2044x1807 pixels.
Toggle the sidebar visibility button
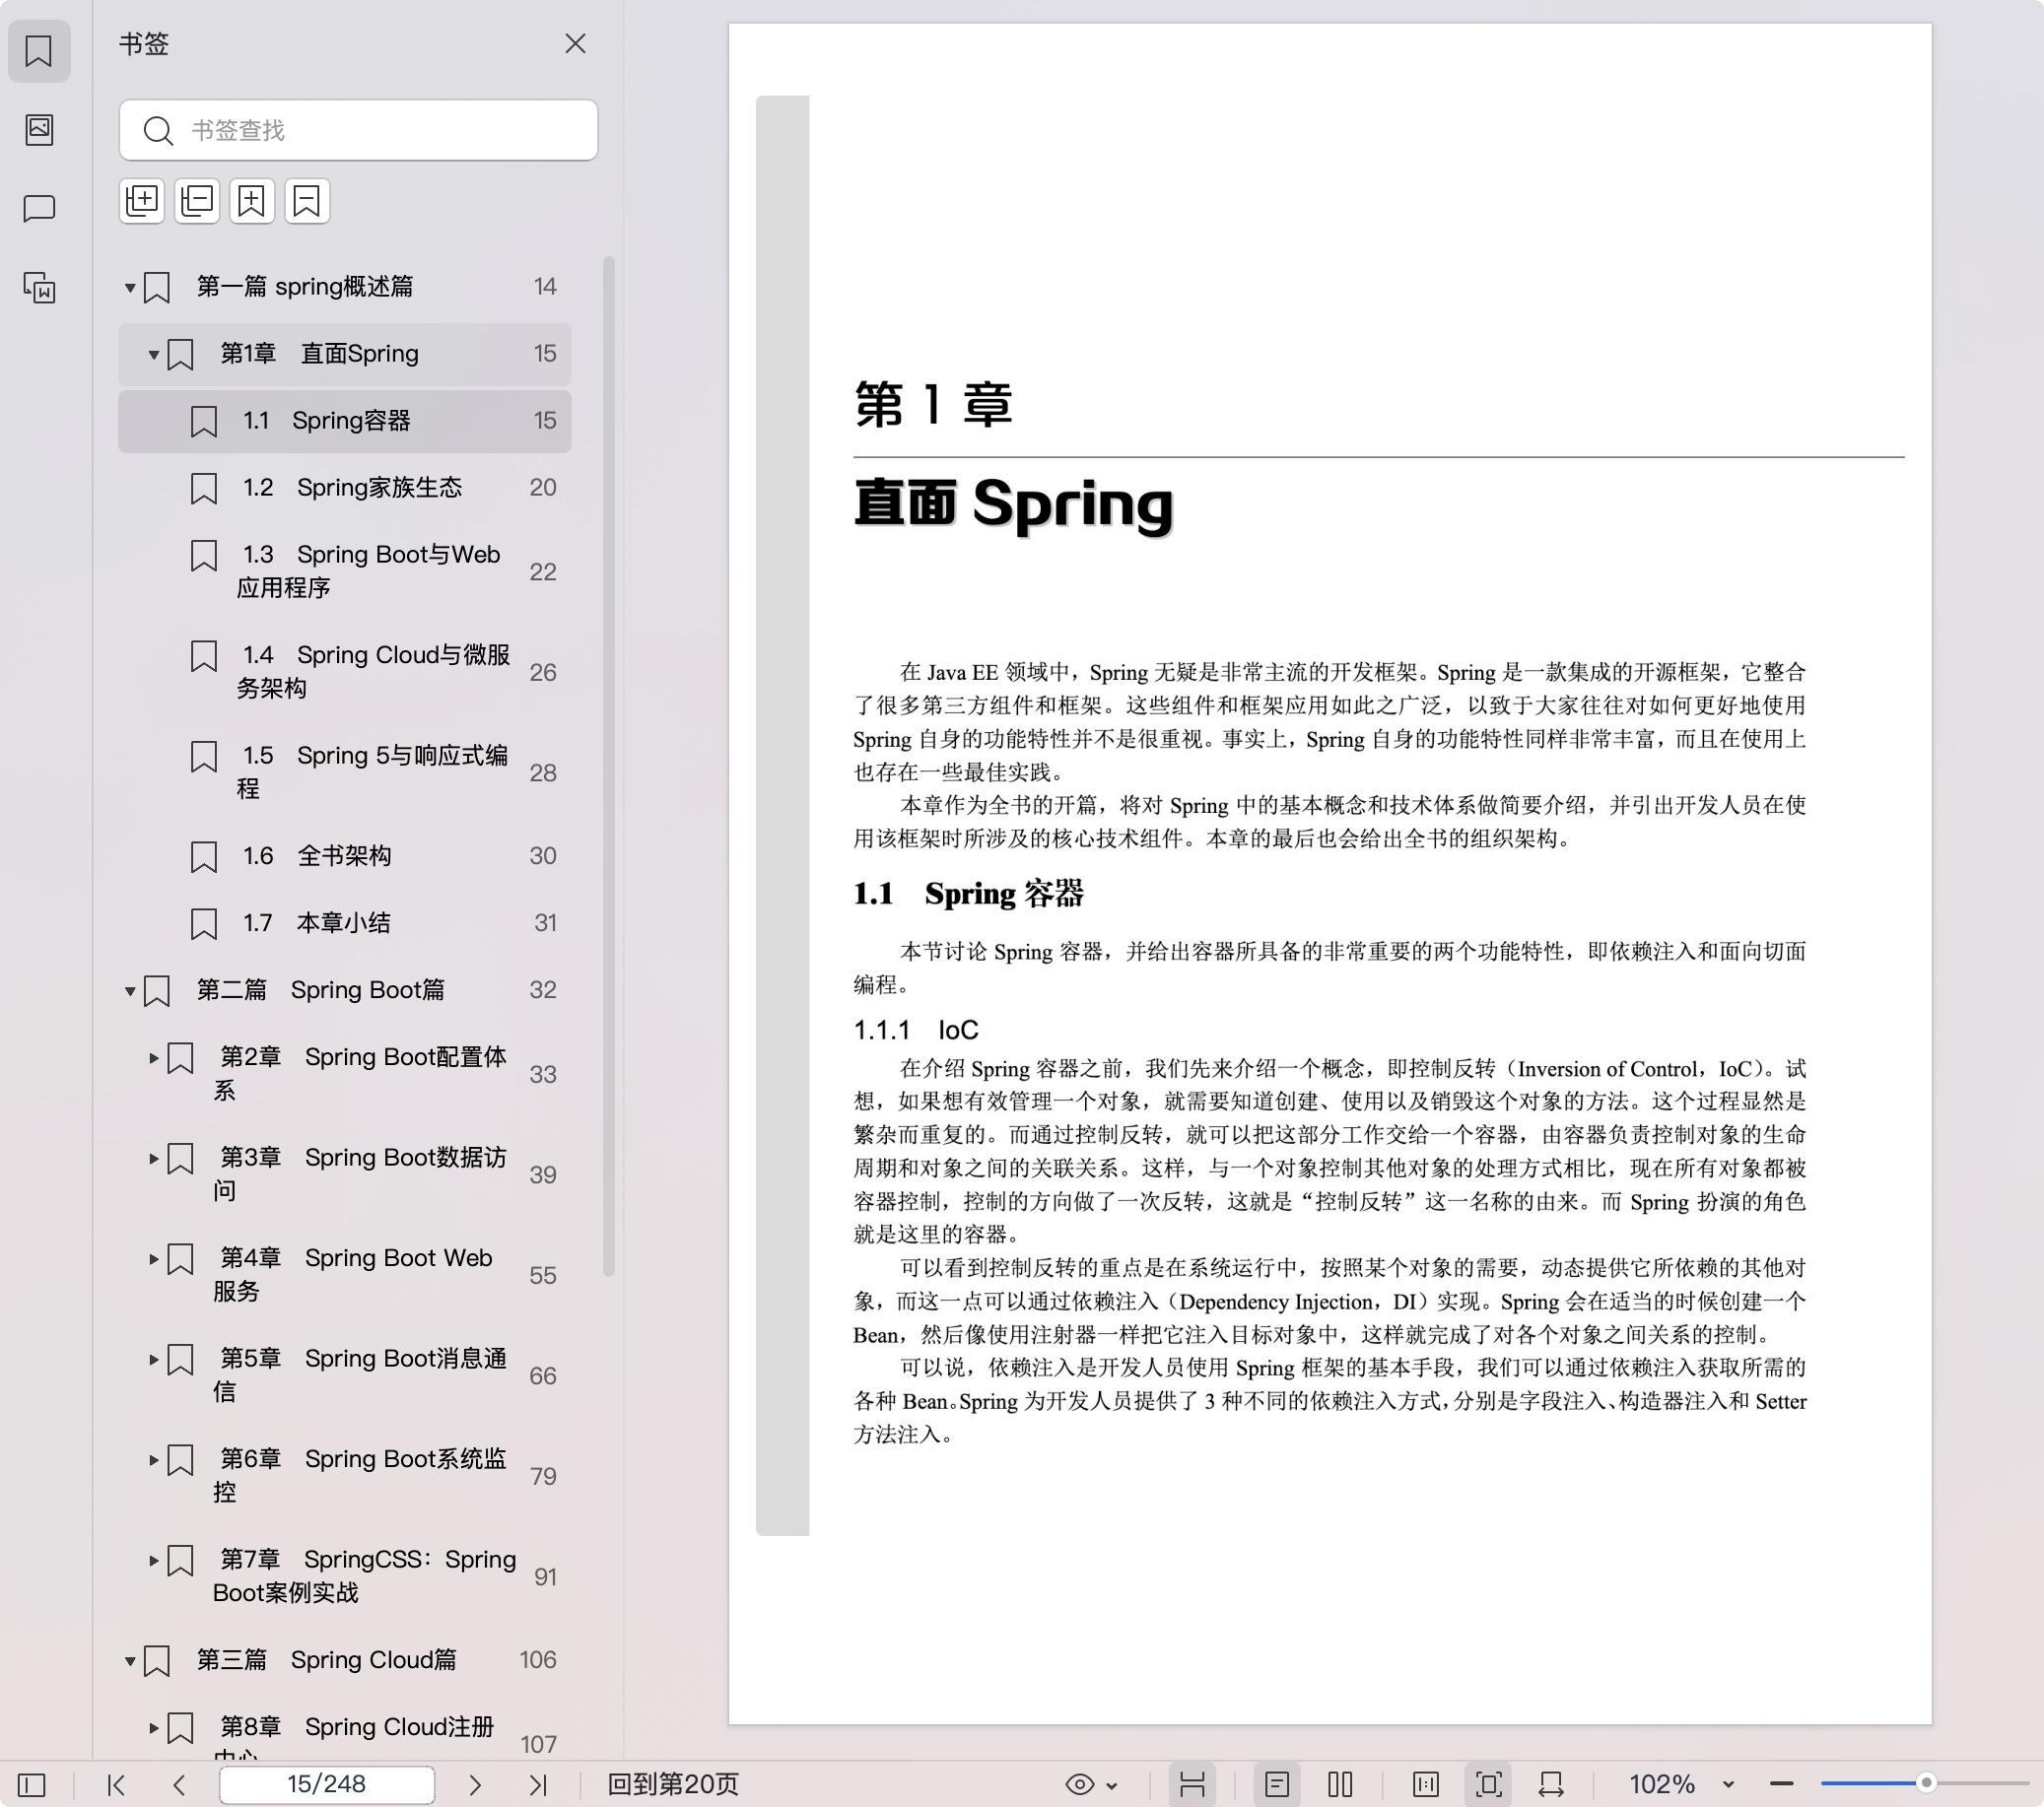[x=32, y=1785]
